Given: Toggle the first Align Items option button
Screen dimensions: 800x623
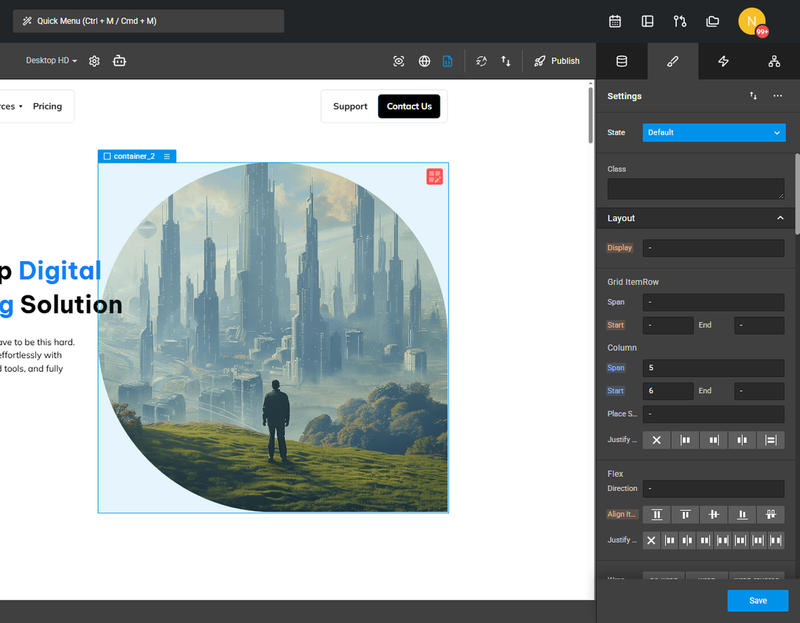Looking at the screenshot, I should (x=657, y=514).
